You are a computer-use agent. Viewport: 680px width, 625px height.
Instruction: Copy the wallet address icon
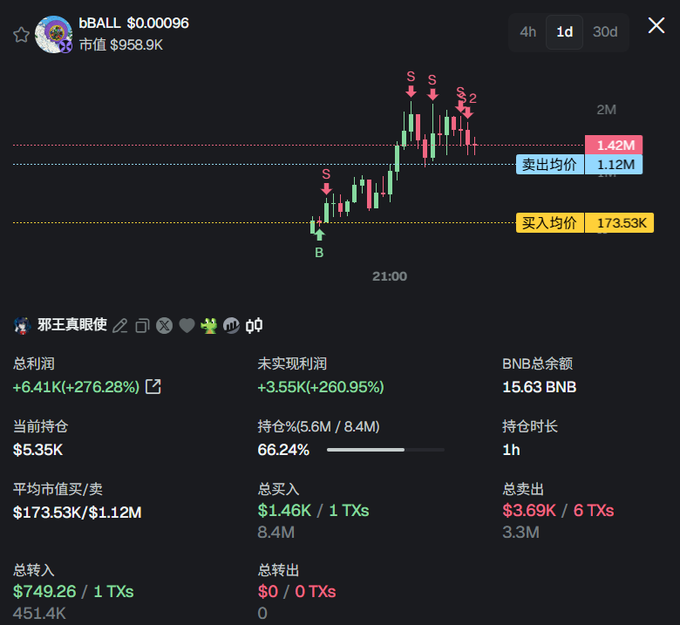coord(142,325)
